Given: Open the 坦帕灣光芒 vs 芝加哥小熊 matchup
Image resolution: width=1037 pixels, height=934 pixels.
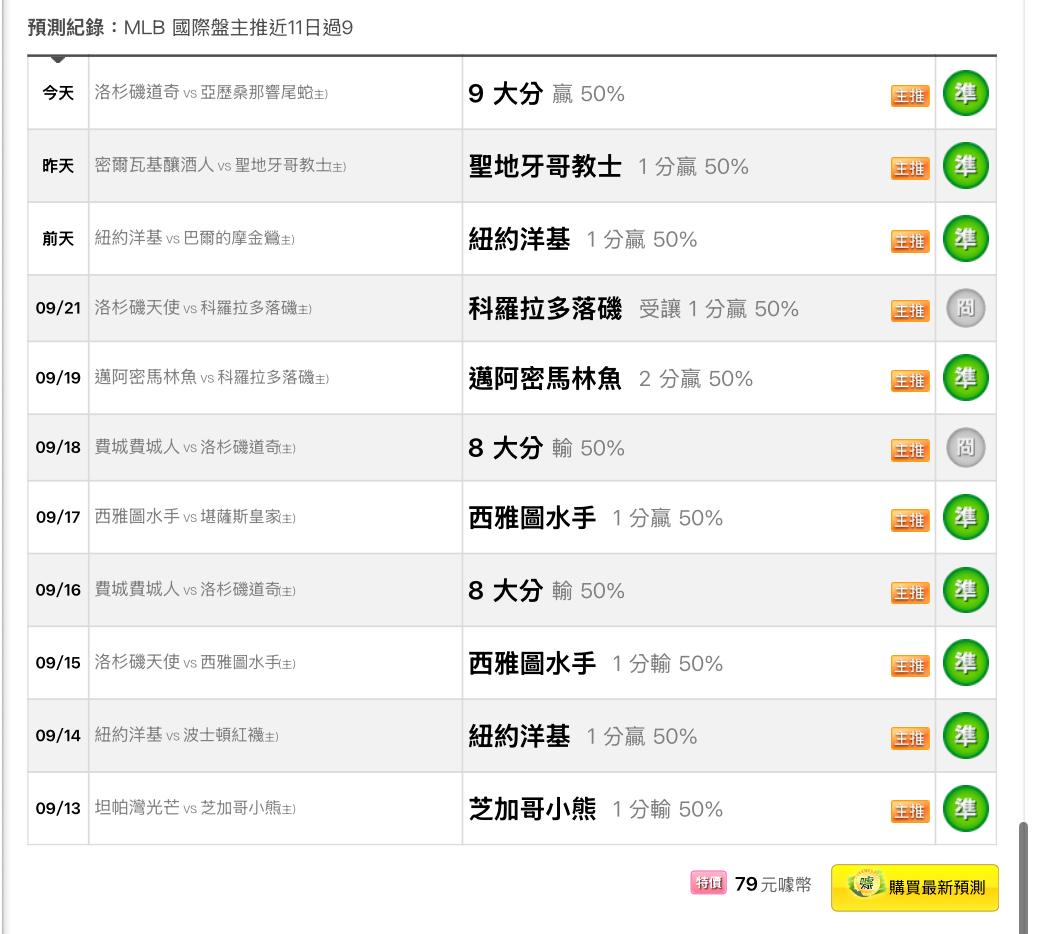Looking at the screenshot, I should pyautogui.click(x=195, y=808).
